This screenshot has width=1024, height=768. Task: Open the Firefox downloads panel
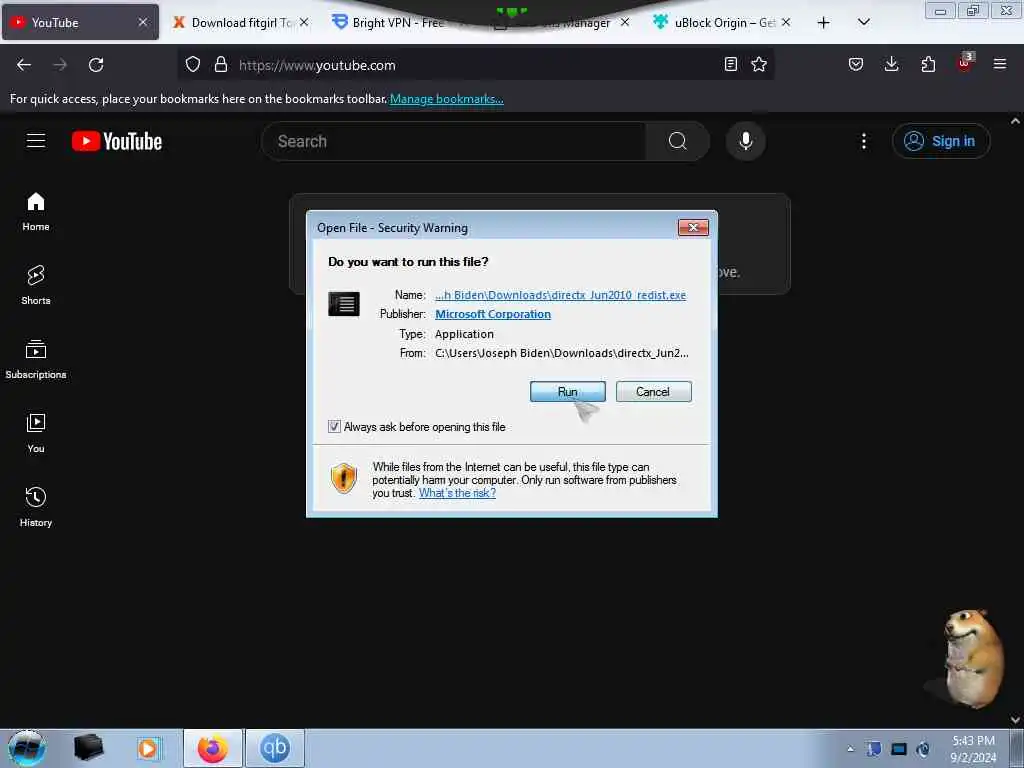pos(891,64)
